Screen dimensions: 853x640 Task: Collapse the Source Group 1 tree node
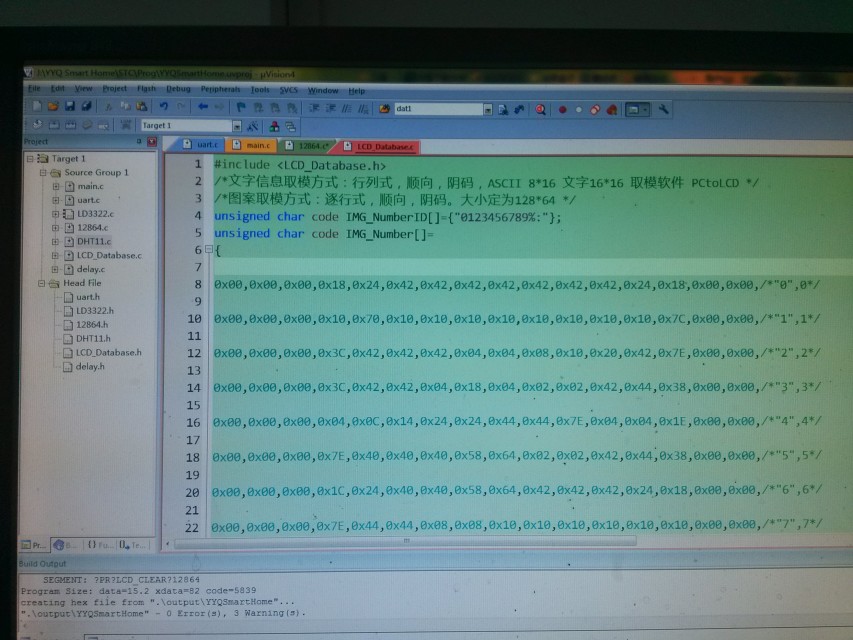tap(43, 172)
